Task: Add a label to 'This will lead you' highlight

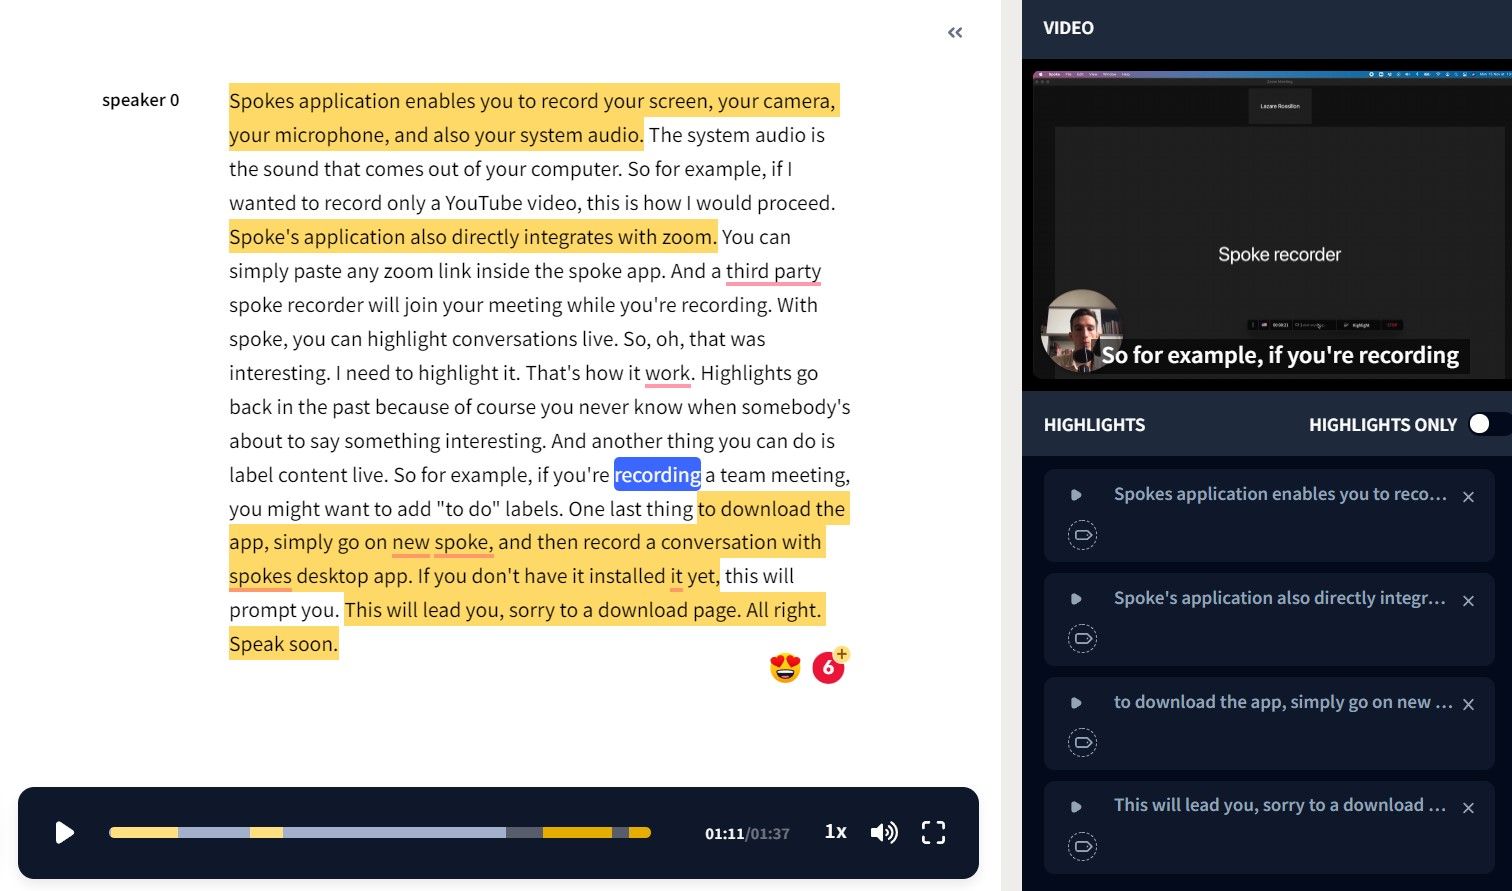Action: click(x=1082, y=846)
